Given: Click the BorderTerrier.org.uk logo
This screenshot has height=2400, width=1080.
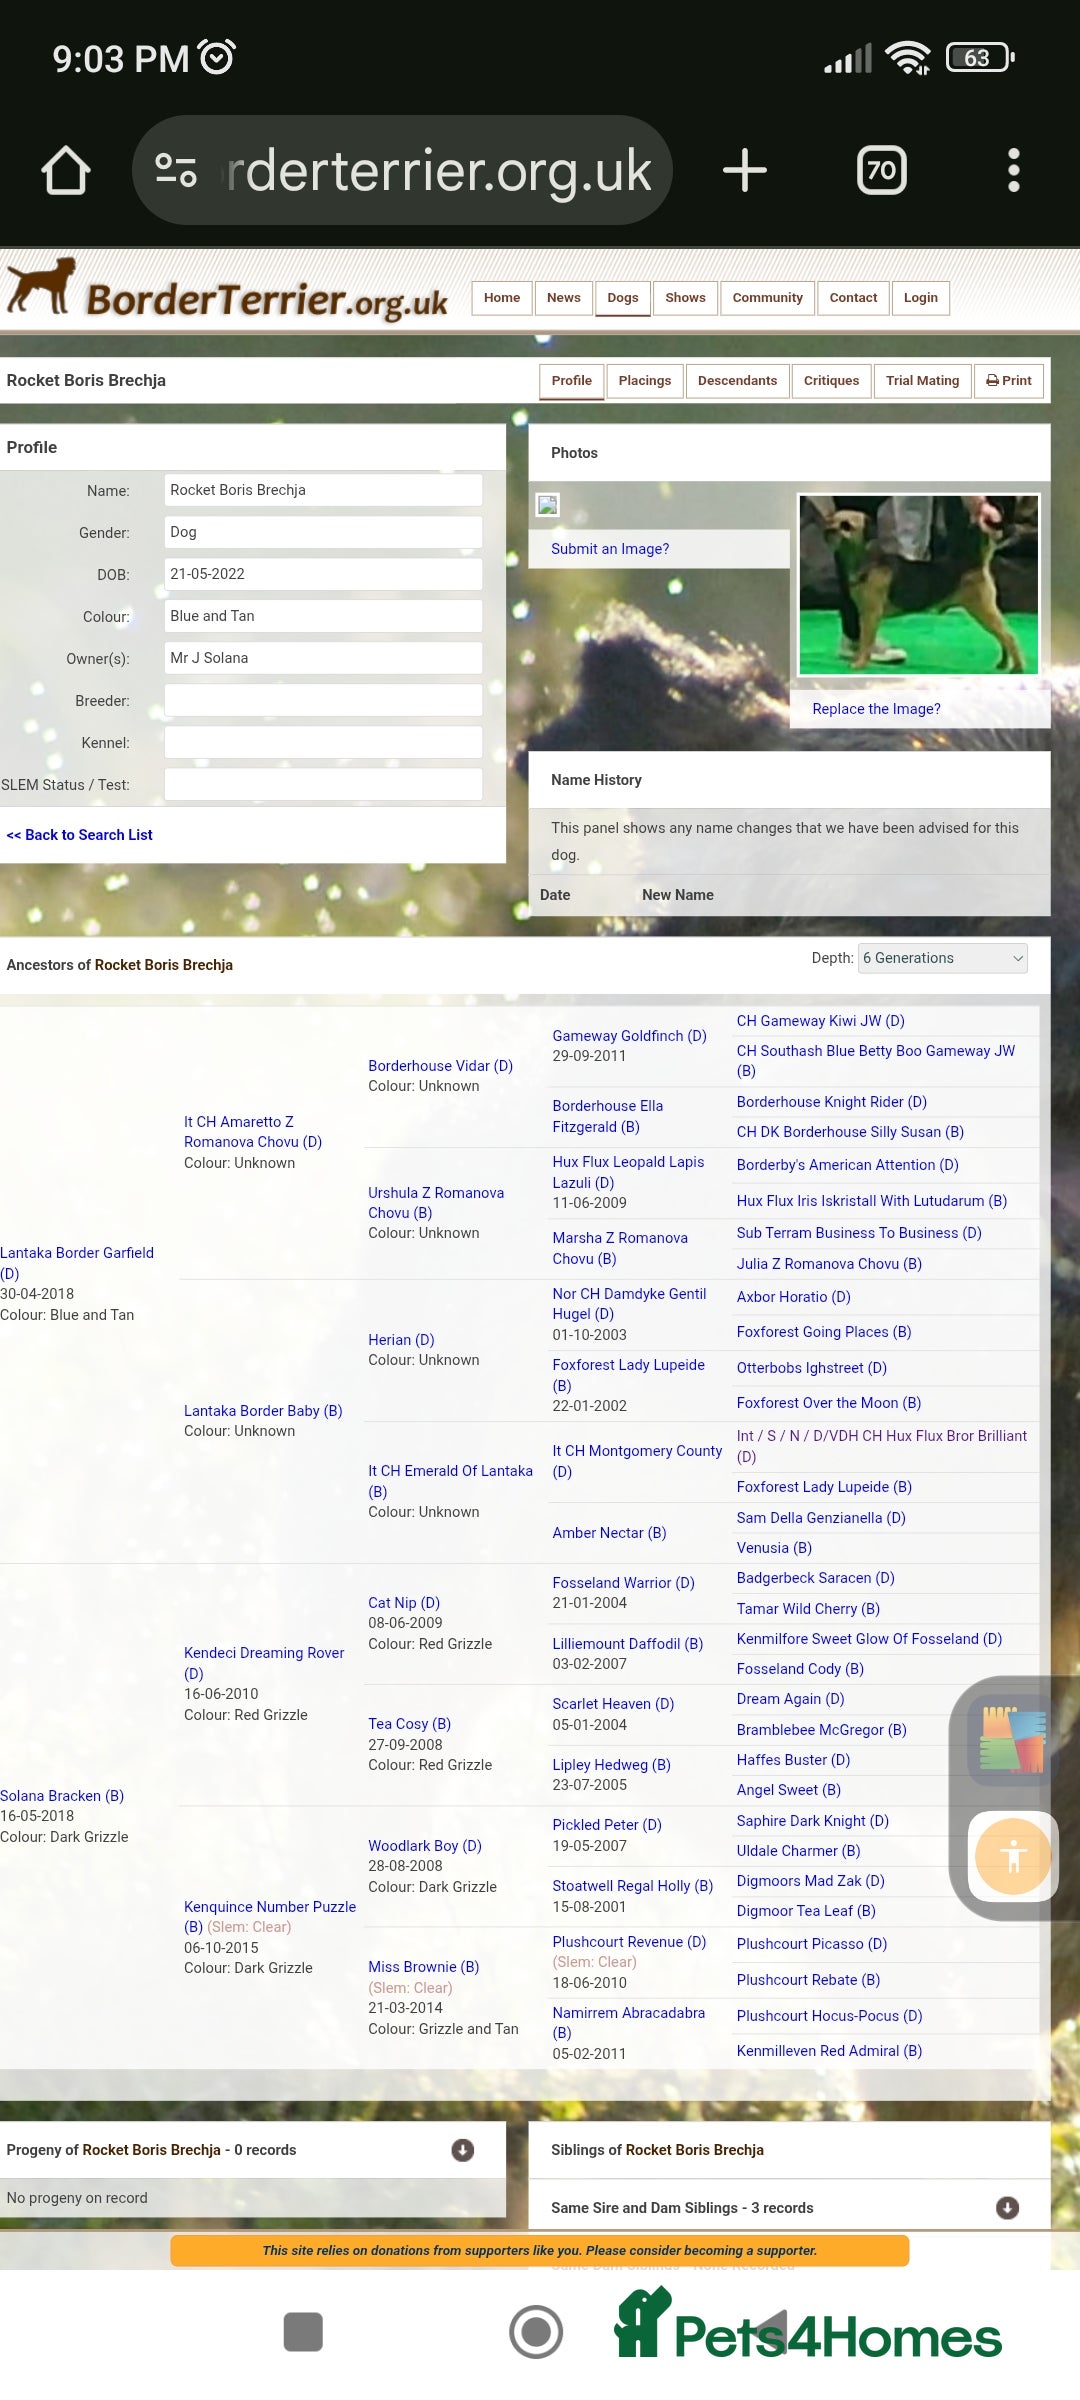Looking at the screenshot, I should (x=228, y=292).
